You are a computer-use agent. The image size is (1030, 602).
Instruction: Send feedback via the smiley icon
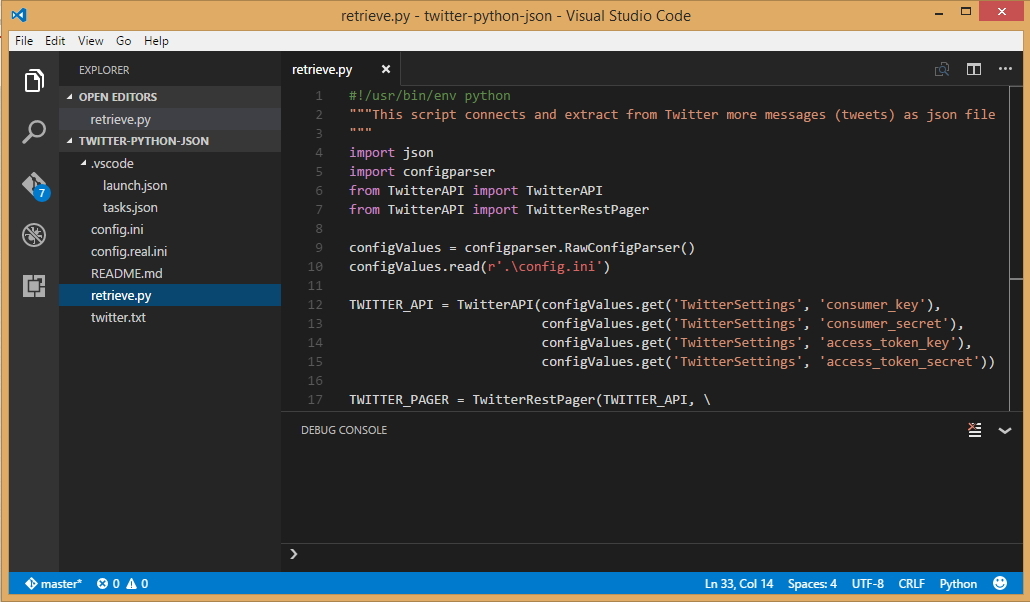(x=999, y=583)
